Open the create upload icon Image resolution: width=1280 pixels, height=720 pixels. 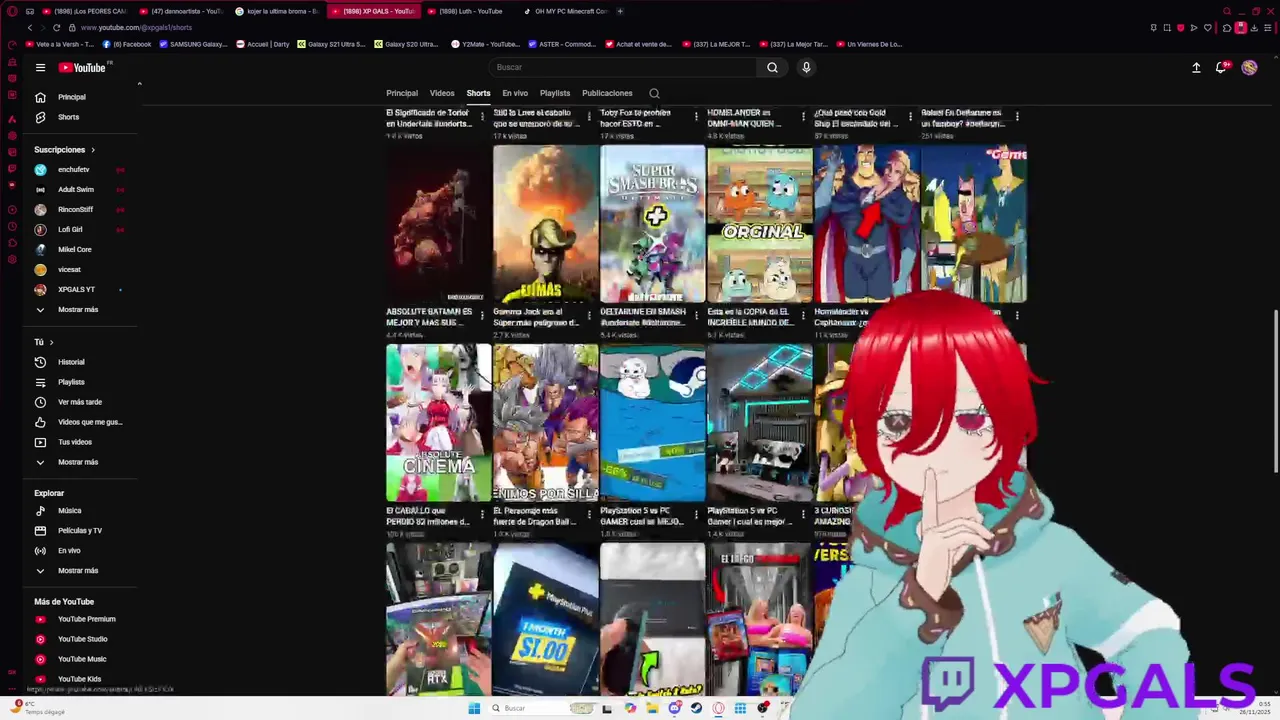[x=1196, y=67]
